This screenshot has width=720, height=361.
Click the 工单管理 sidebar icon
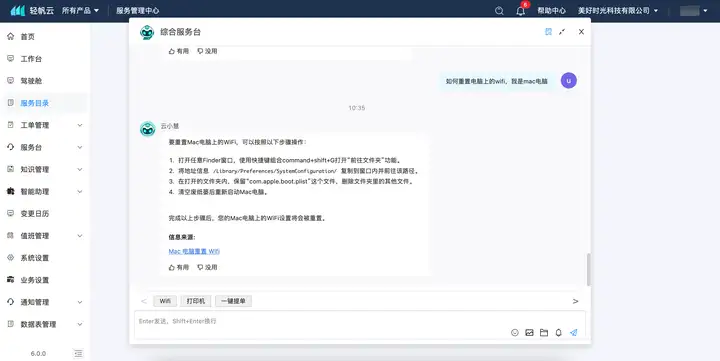[x=11, y=125]
